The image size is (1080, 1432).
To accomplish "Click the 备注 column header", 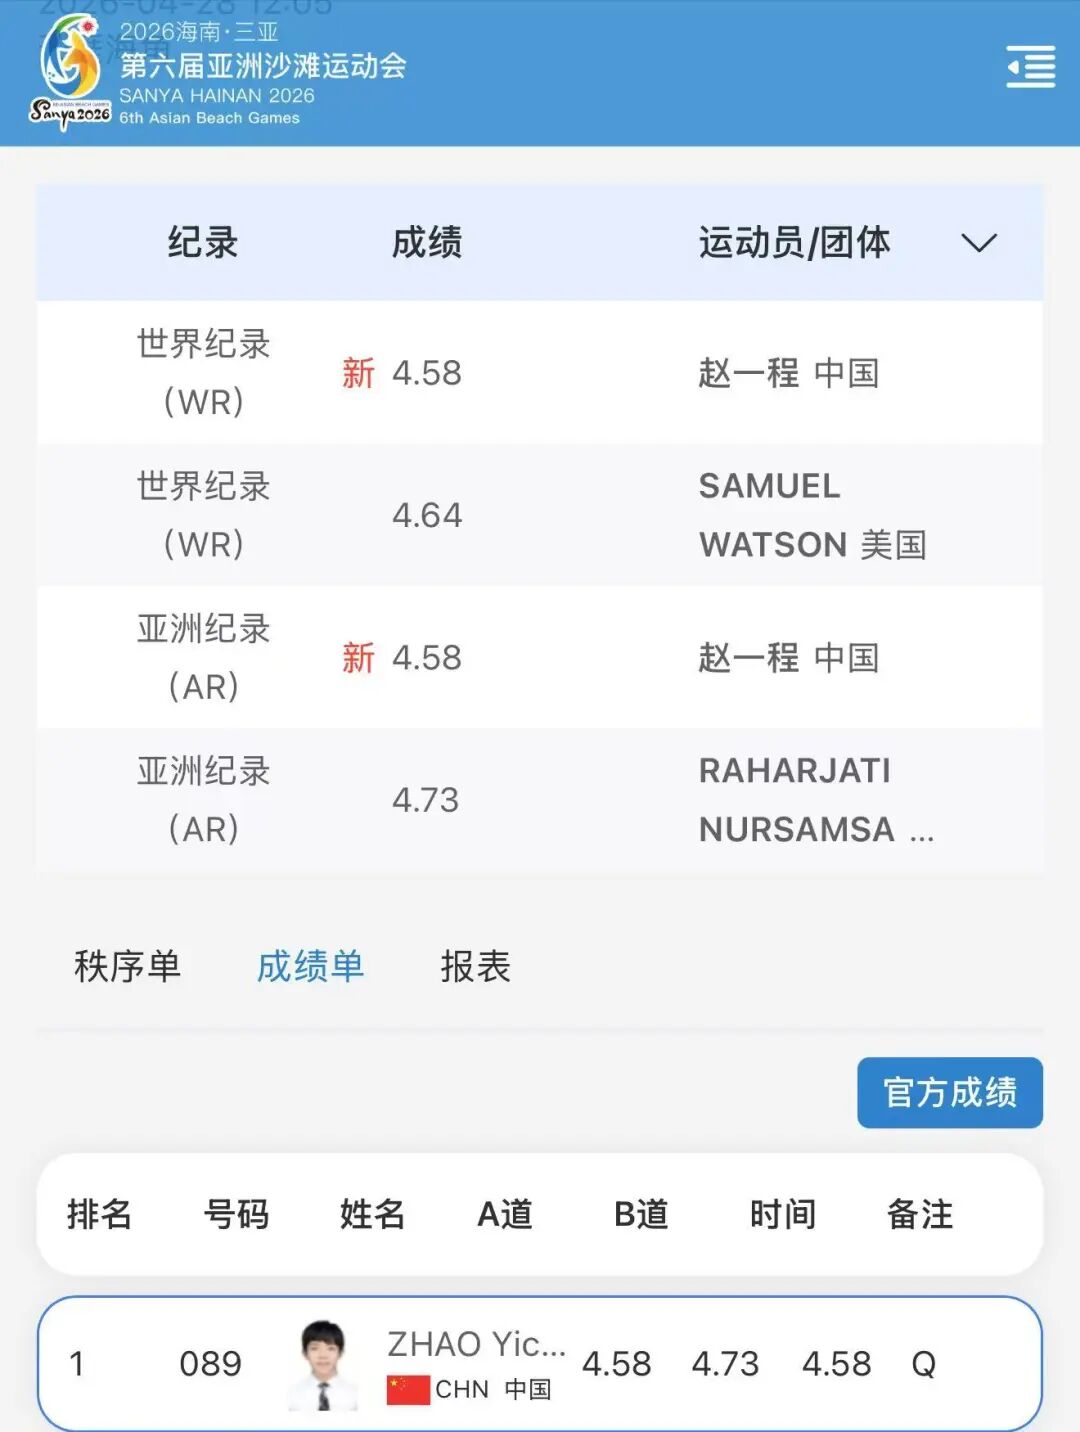I will [920, 1214].
